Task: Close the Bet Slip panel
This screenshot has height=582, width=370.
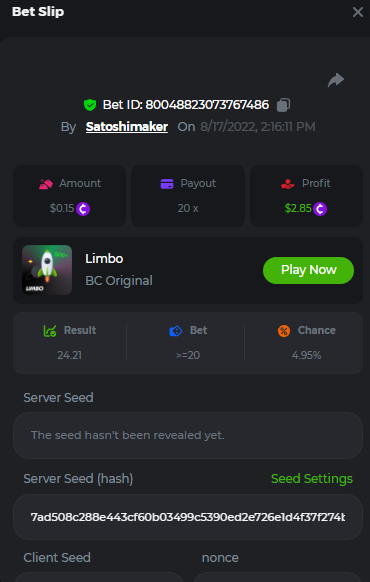Action: (358, 12)
